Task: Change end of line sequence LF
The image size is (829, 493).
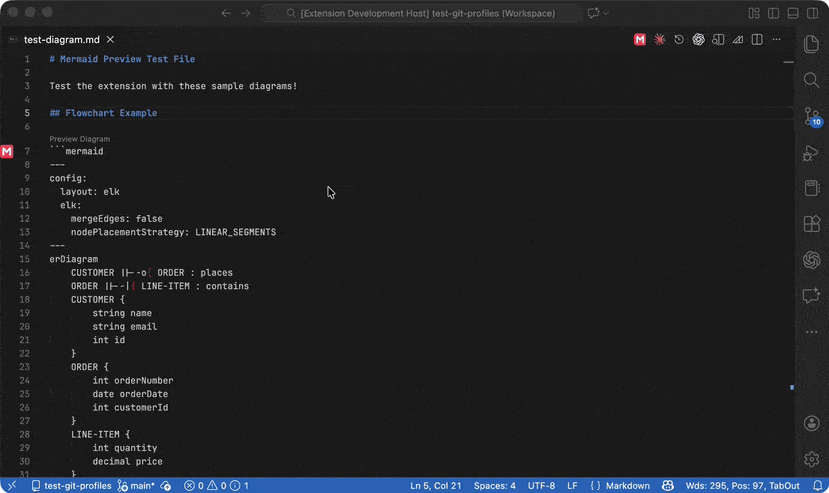Action: [x=572, y=486]
